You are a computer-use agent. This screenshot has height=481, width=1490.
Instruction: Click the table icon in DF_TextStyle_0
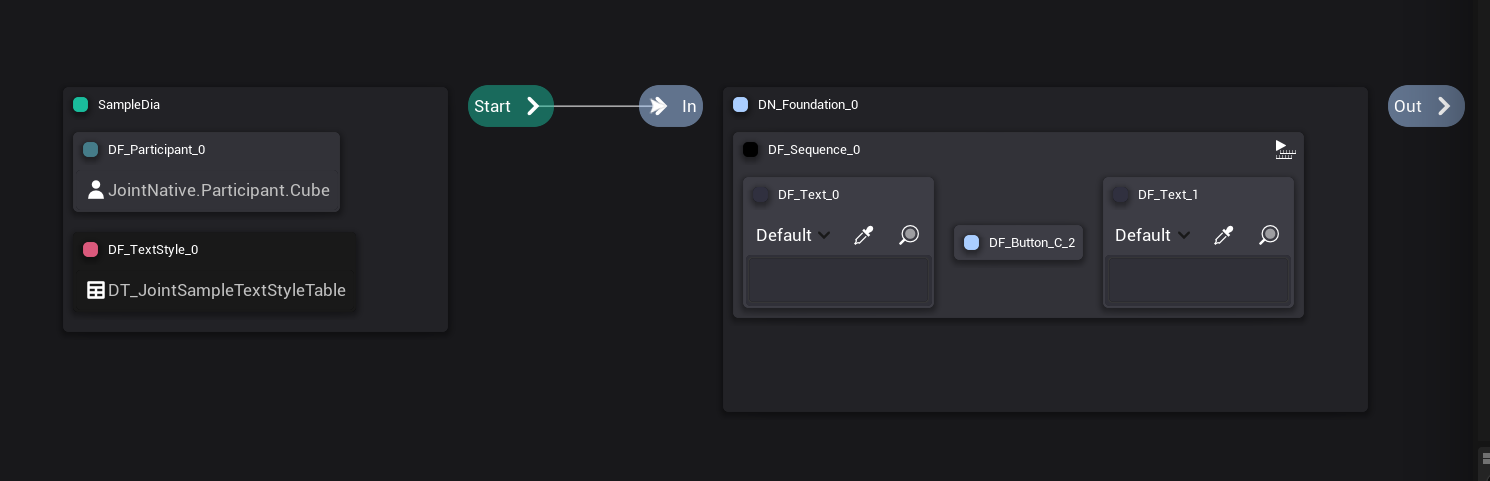96,291
